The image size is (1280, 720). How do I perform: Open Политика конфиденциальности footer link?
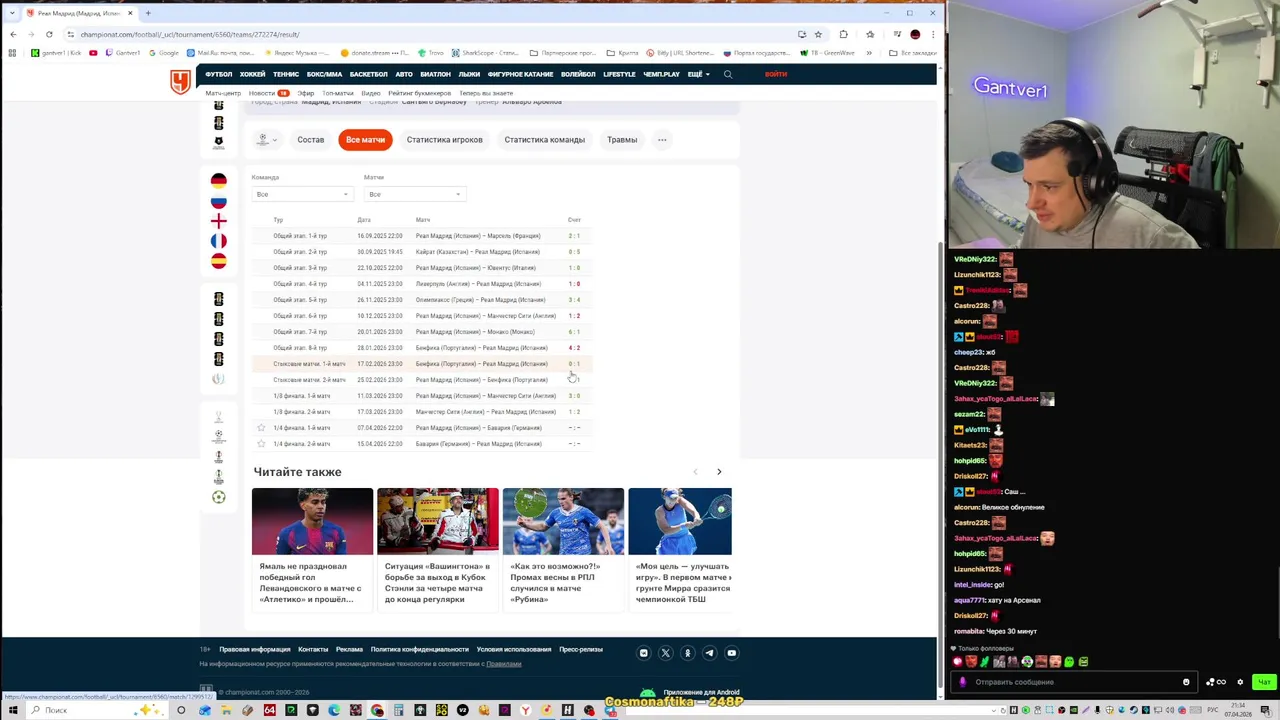pyautogui.click(x=420, y=650)
